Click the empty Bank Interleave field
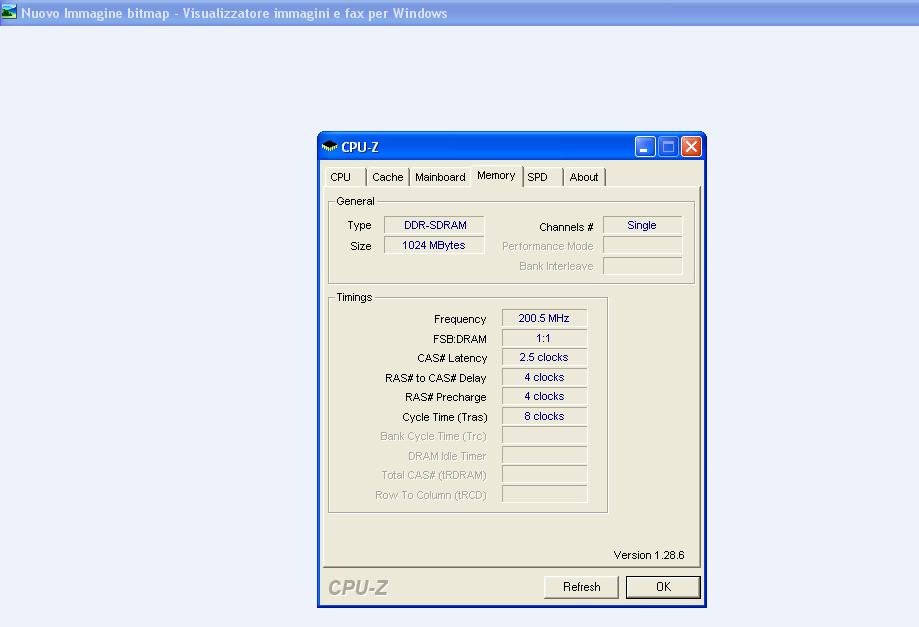Screen dimensions: 919x627 [x=642, y=265]
